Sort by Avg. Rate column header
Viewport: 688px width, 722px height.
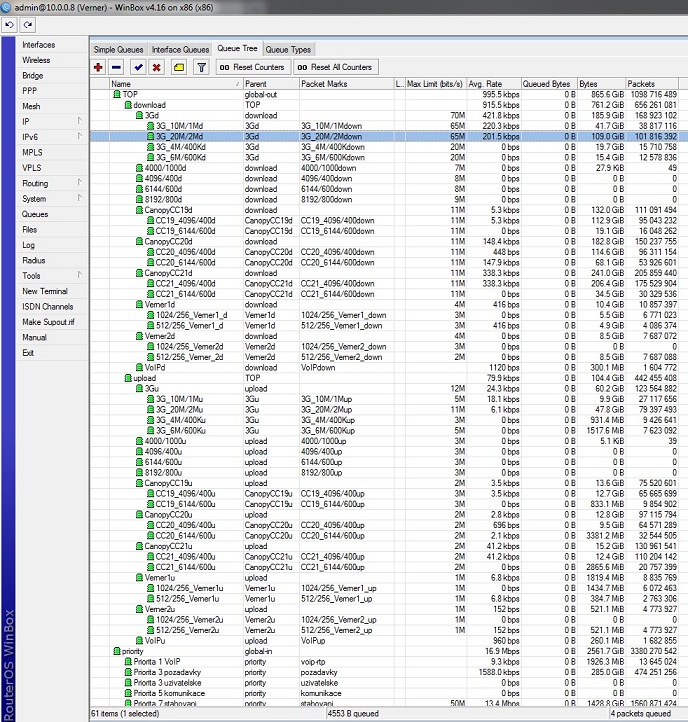pyautogui.click(x=494, y=84)
